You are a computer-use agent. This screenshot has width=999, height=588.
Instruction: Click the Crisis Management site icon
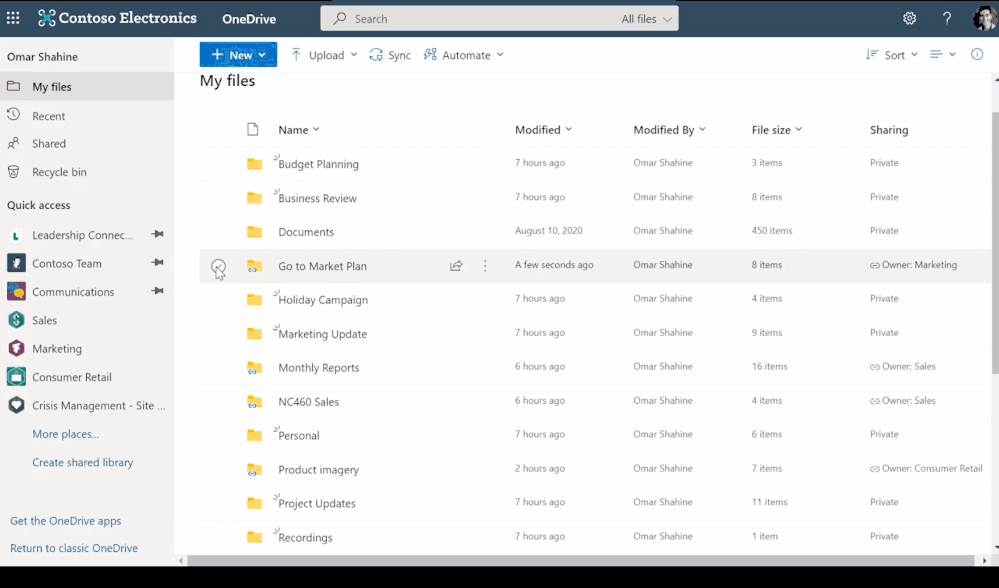coord(16,405)
